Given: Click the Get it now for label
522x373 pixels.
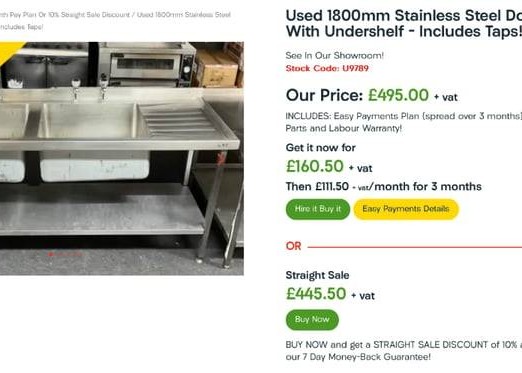Looking at the screenshot, I should pyautogui.click(x=321, y=148).
